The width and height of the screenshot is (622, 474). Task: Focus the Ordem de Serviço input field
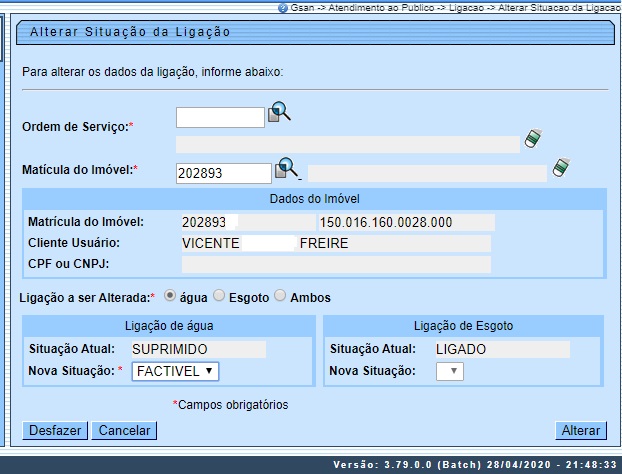click(x=220, y=118)
